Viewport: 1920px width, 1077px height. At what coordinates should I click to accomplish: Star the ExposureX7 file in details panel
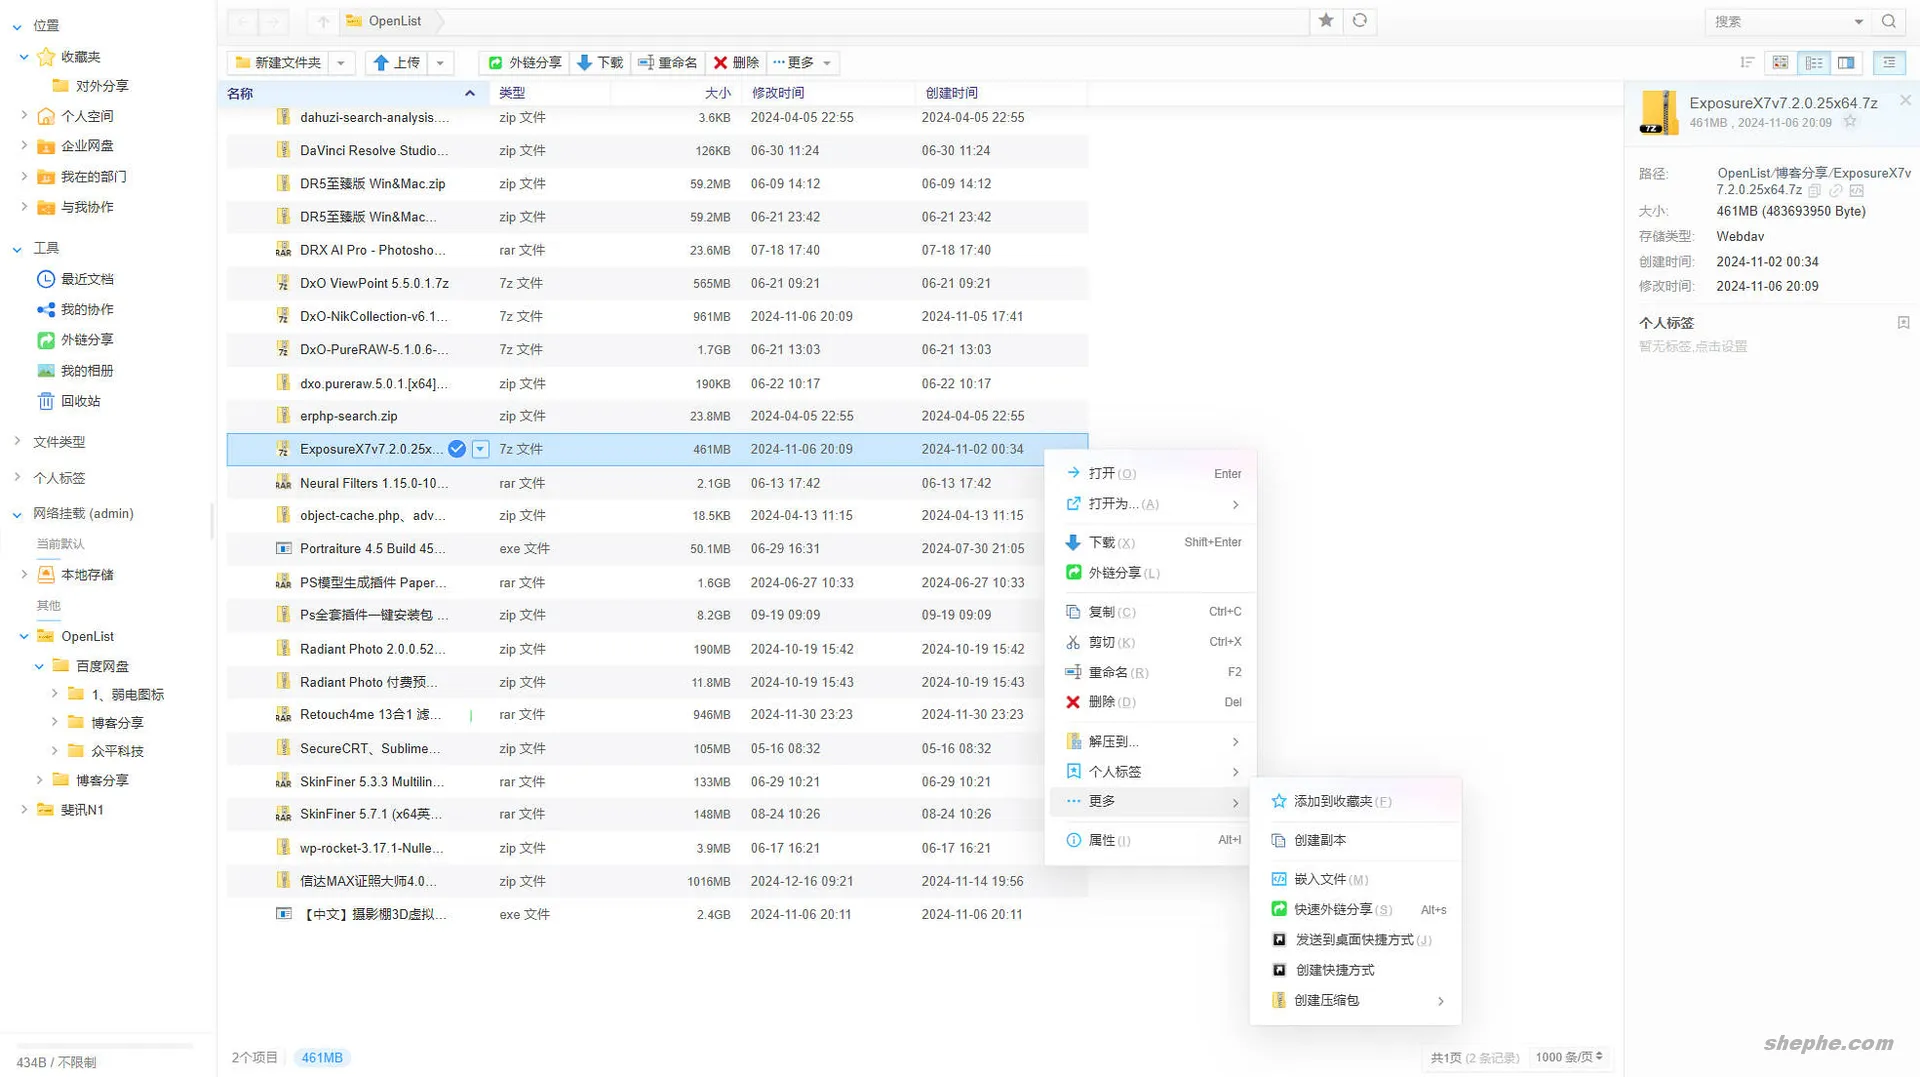point(1850,122)
